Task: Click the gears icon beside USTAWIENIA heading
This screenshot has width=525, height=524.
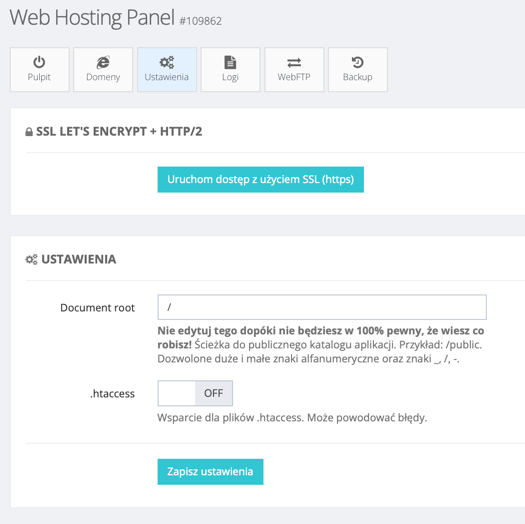Action: [x=31, y=259]
